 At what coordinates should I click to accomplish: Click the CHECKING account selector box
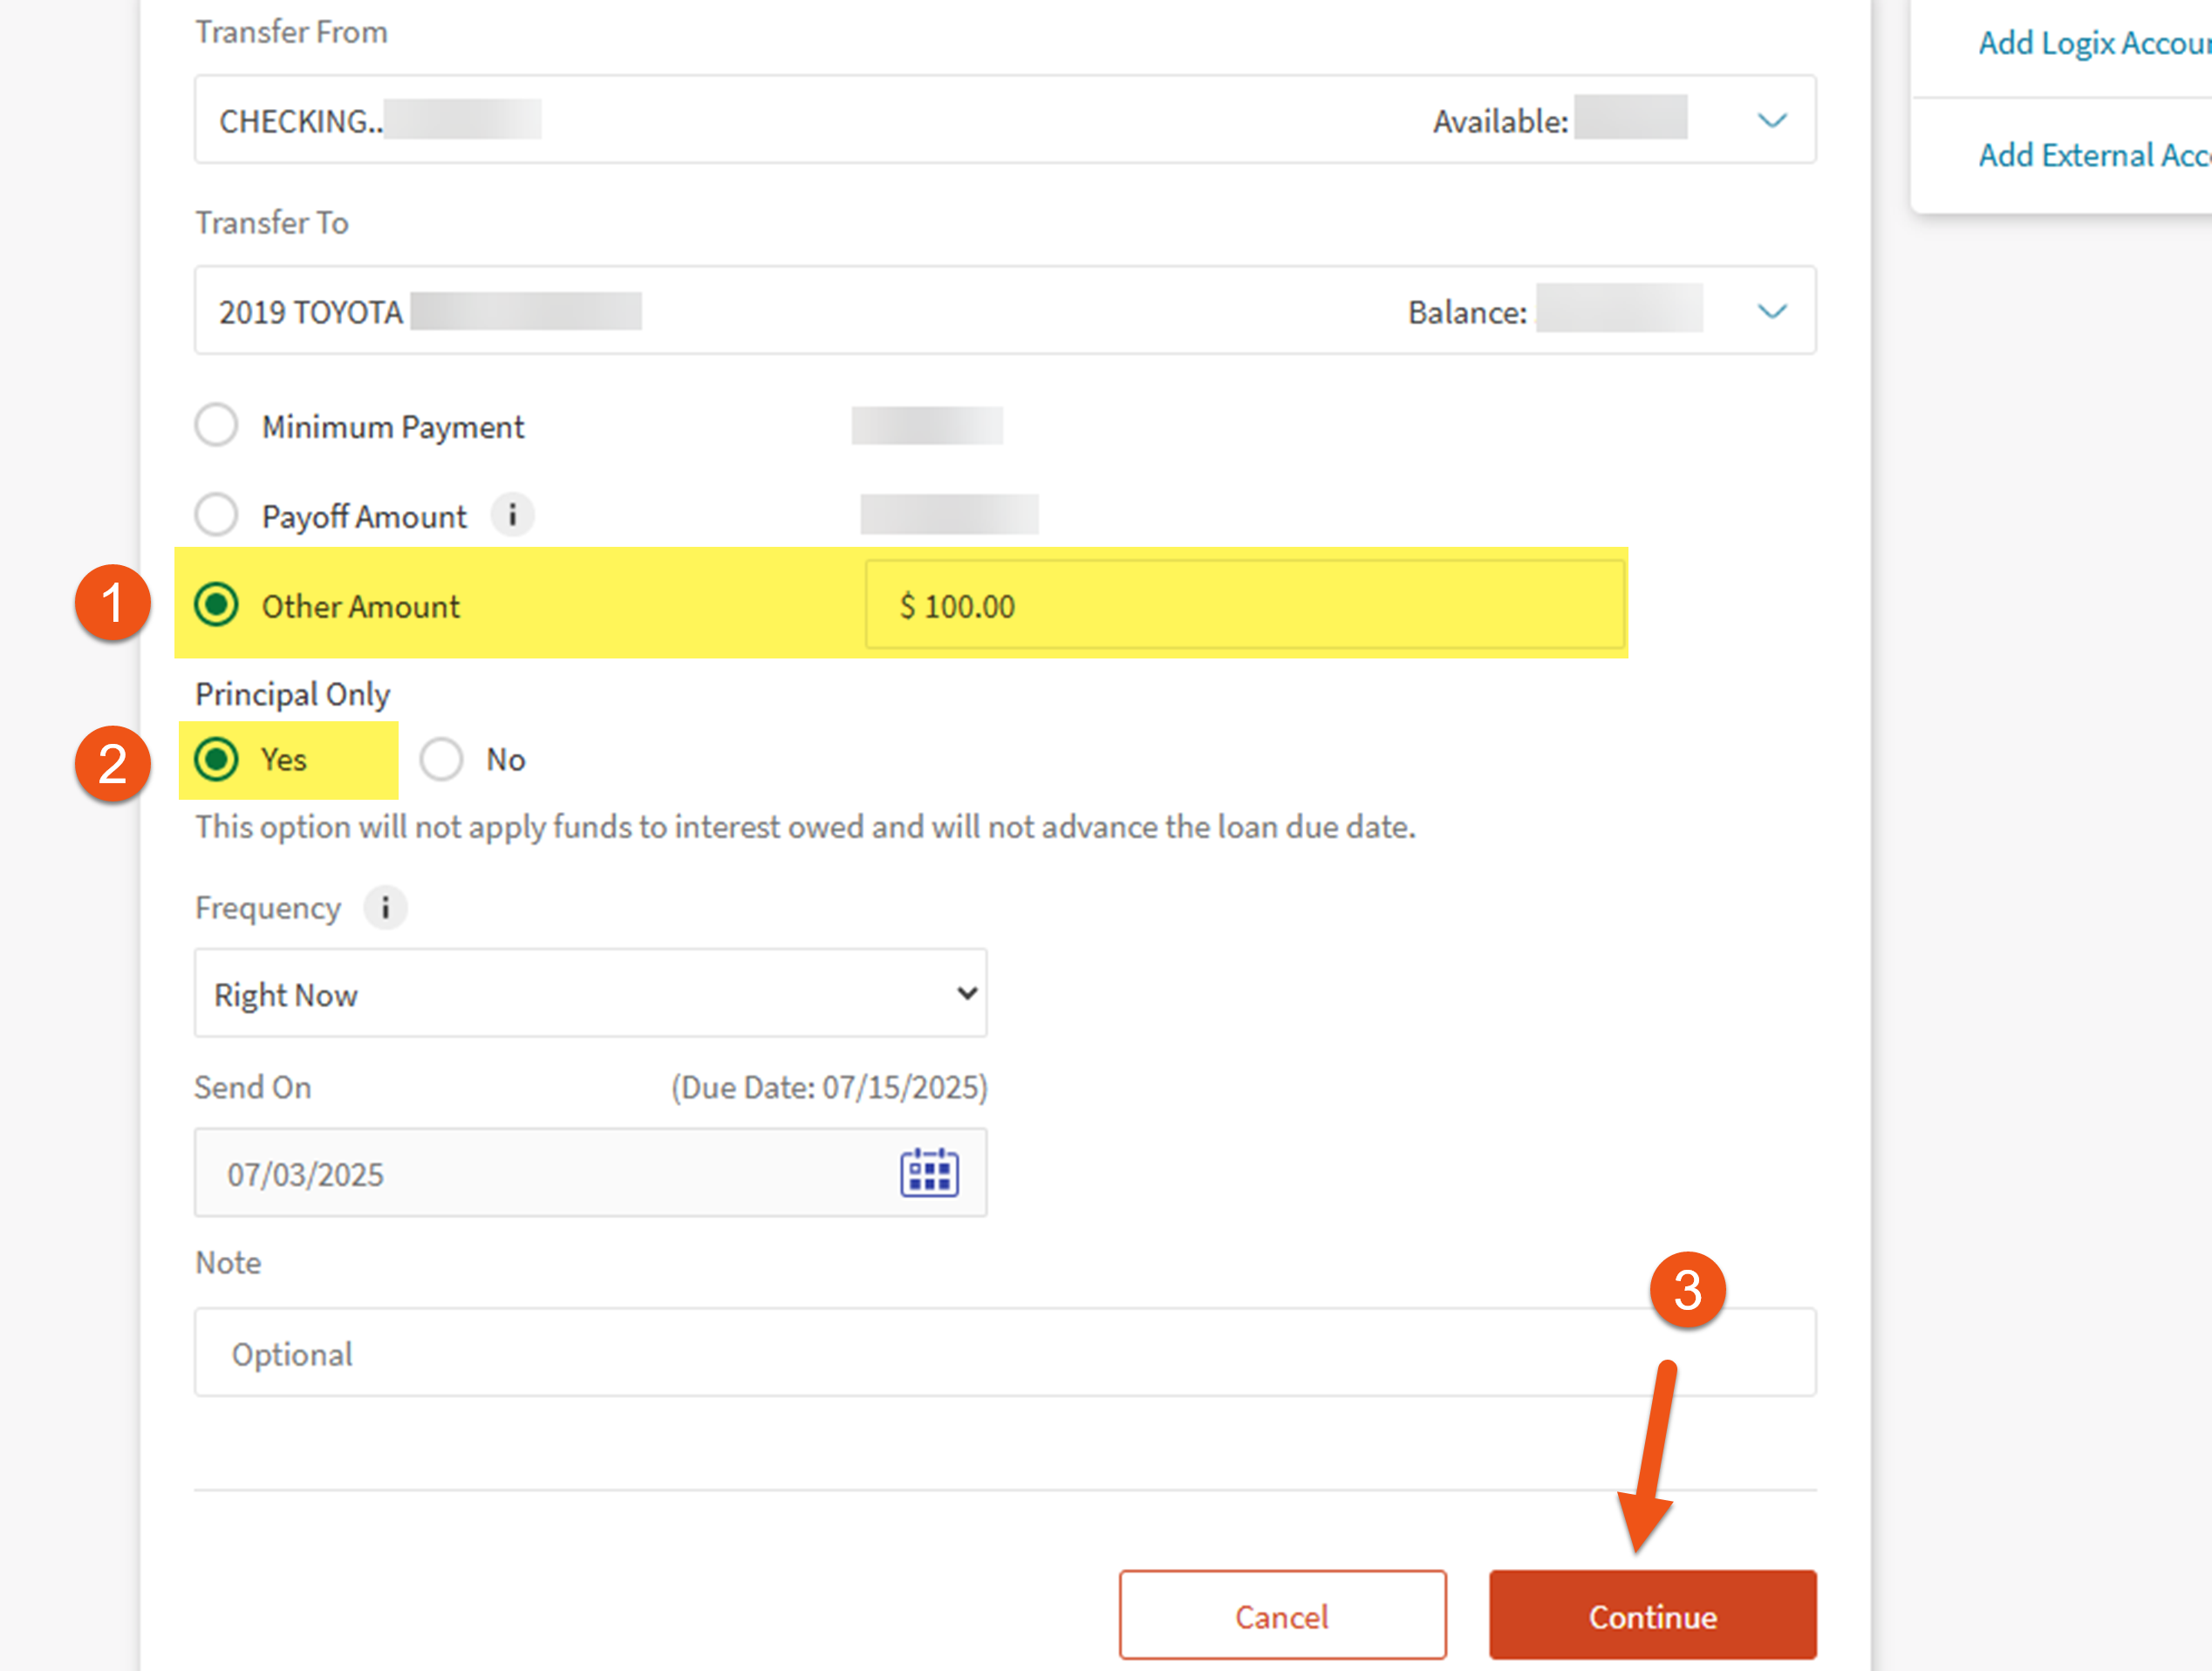point(900,120)
